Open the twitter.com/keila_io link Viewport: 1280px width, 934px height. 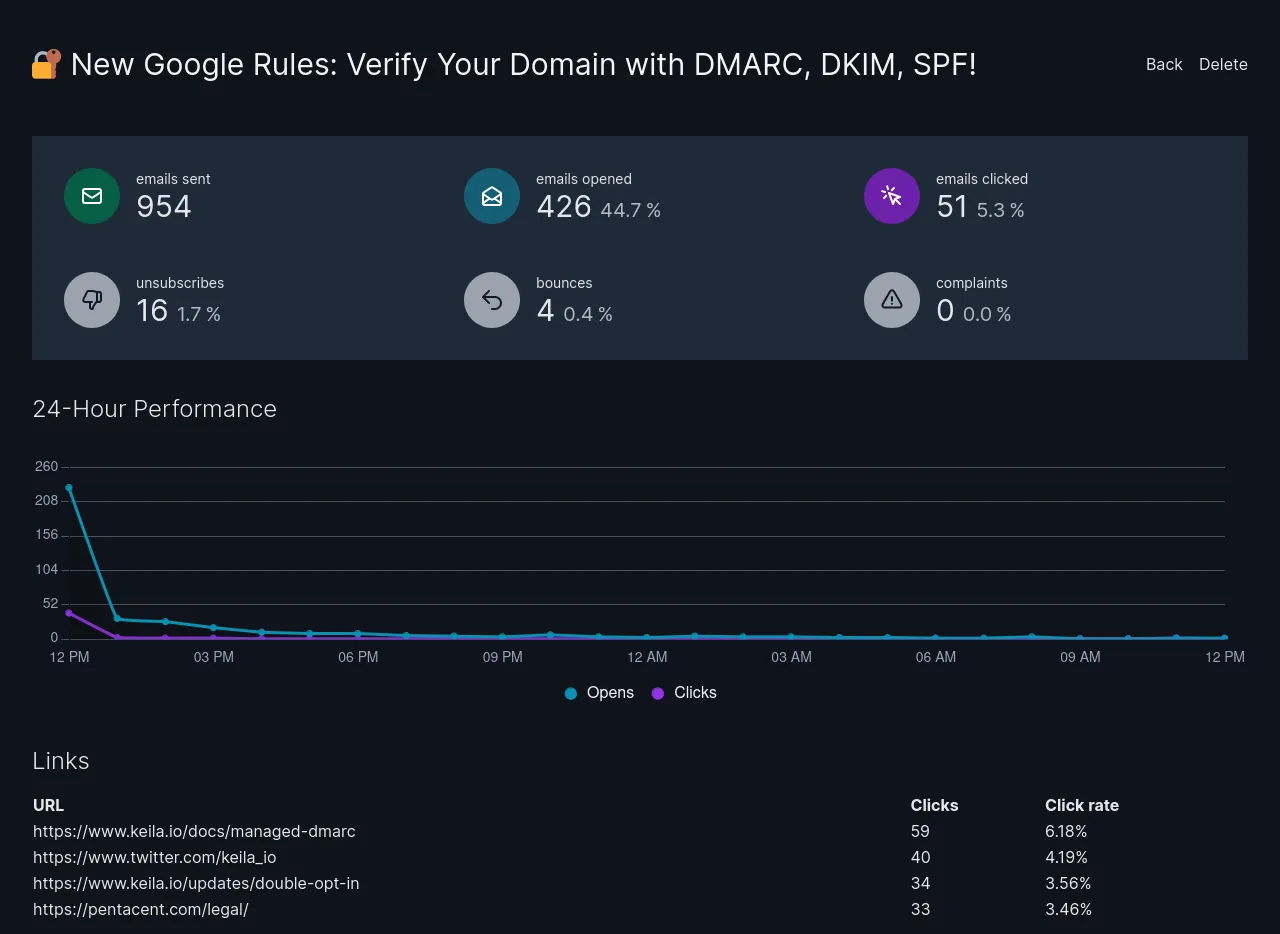coord(155,857)
